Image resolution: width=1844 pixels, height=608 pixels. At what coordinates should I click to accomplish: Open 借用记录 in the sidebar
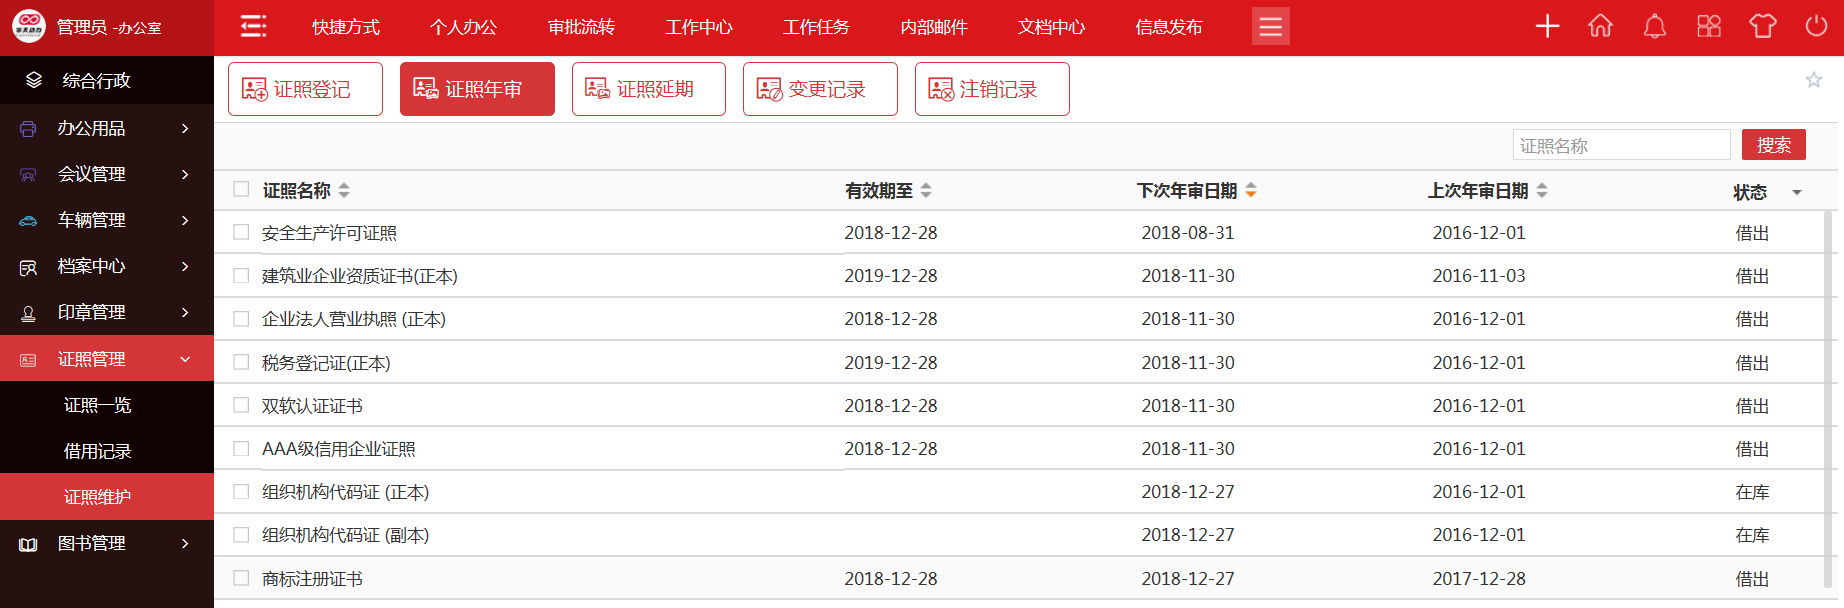(x=98, y=451)
